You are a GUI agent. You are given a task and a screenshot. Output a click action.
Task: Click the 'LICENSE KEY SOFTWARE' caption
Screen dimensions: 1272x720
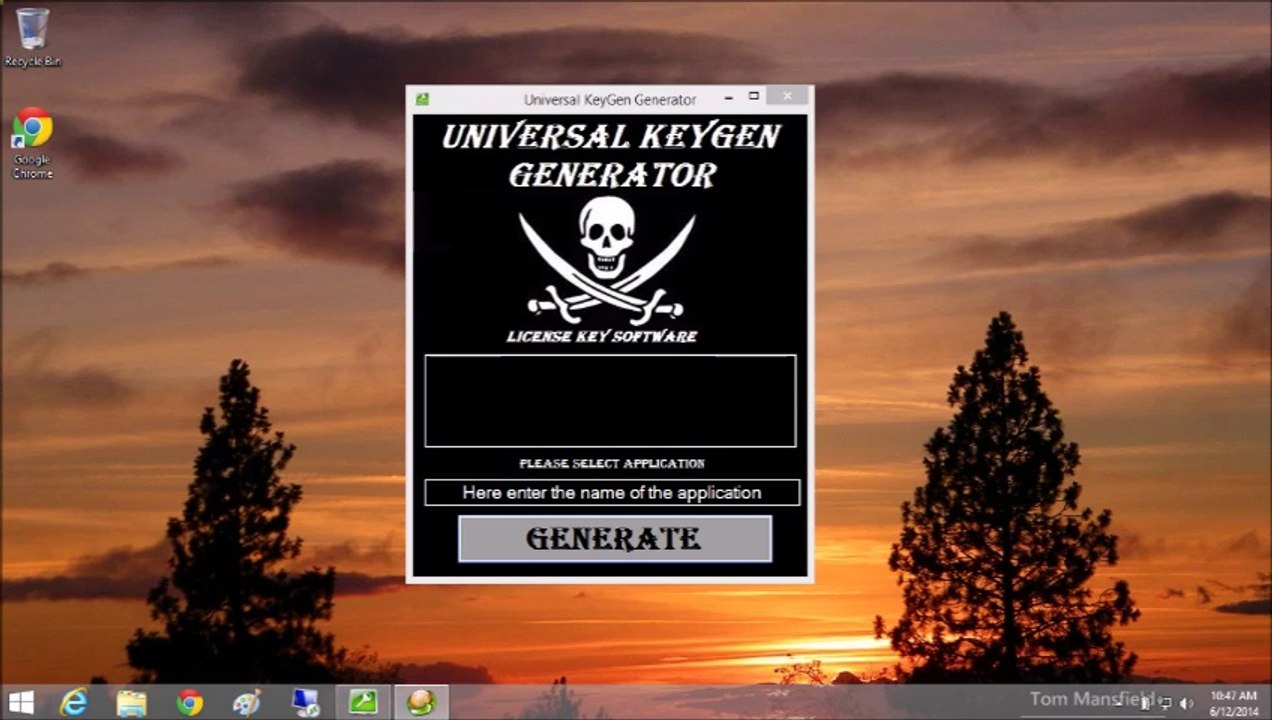(602, 336)
